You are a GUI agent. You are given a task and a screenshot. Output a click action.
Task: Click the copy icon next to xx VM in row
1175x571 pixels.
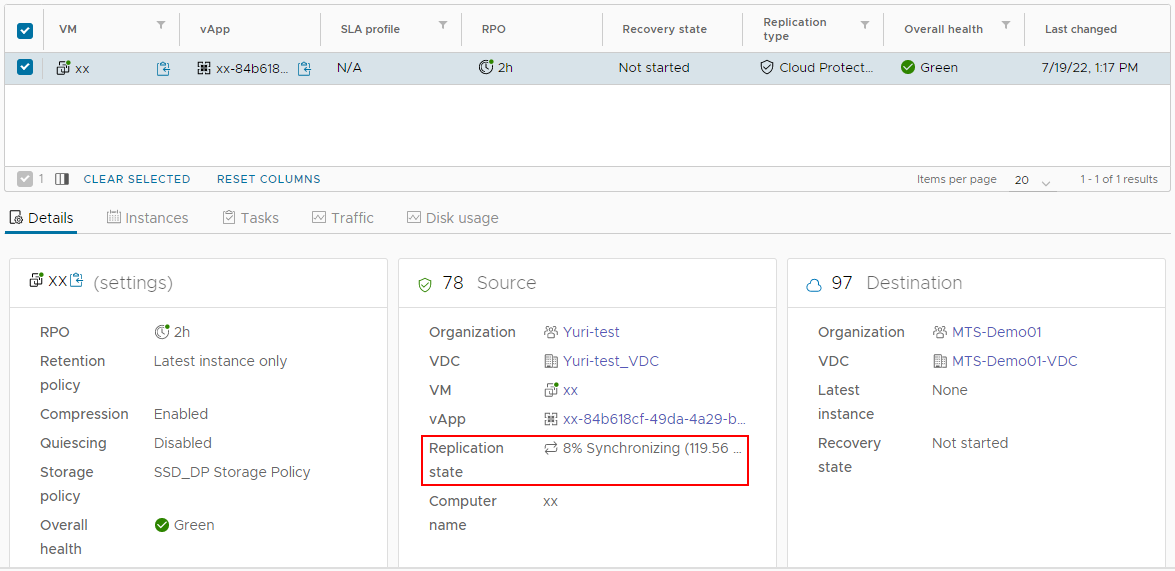(x=163, y=68)
